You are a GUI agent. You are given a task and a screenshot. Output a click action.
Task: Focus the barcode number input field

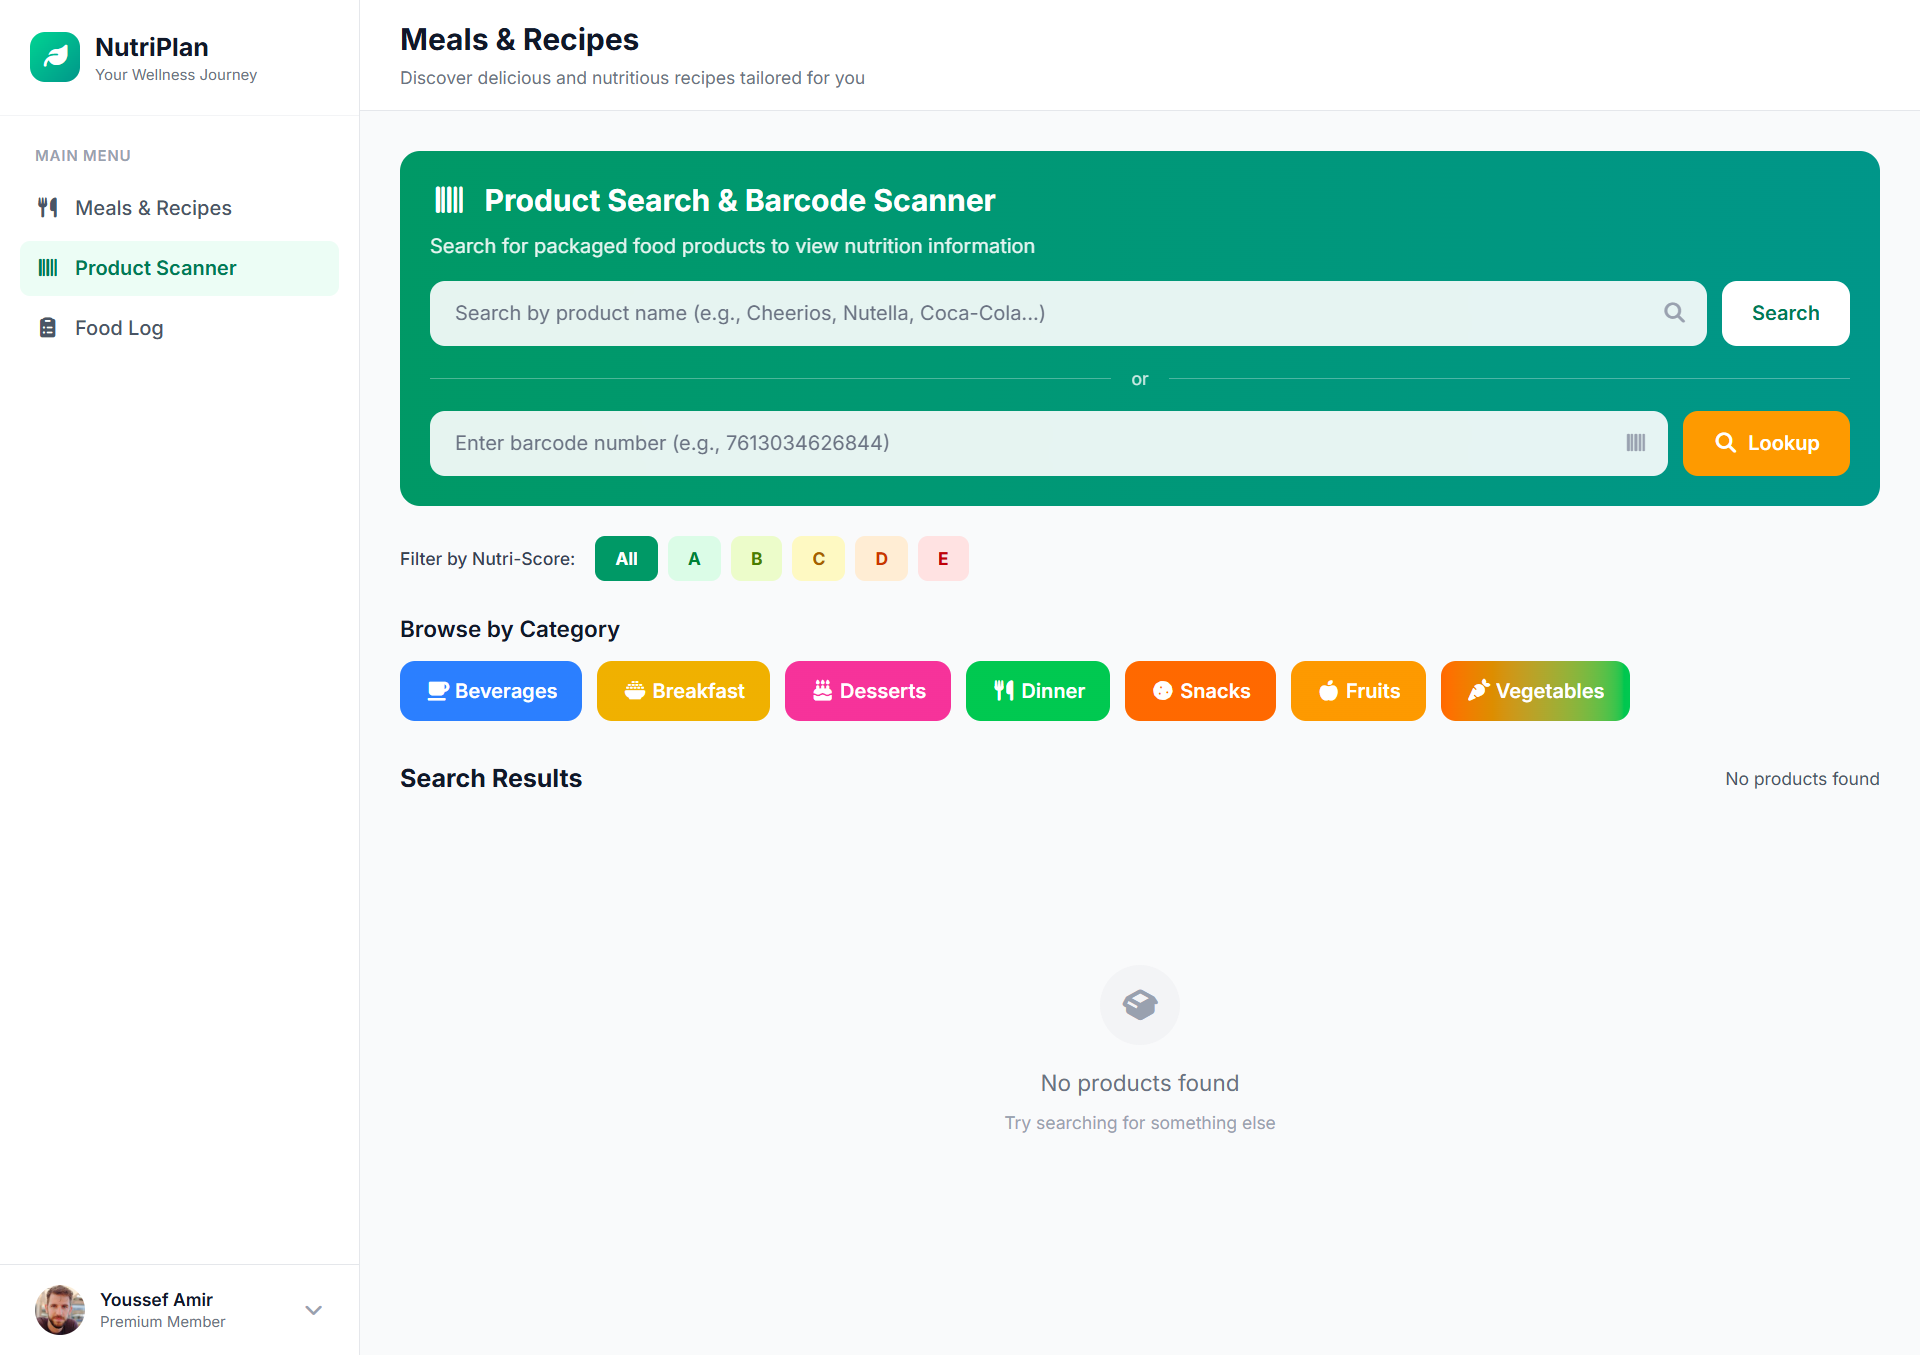[x=1030, y=443]
